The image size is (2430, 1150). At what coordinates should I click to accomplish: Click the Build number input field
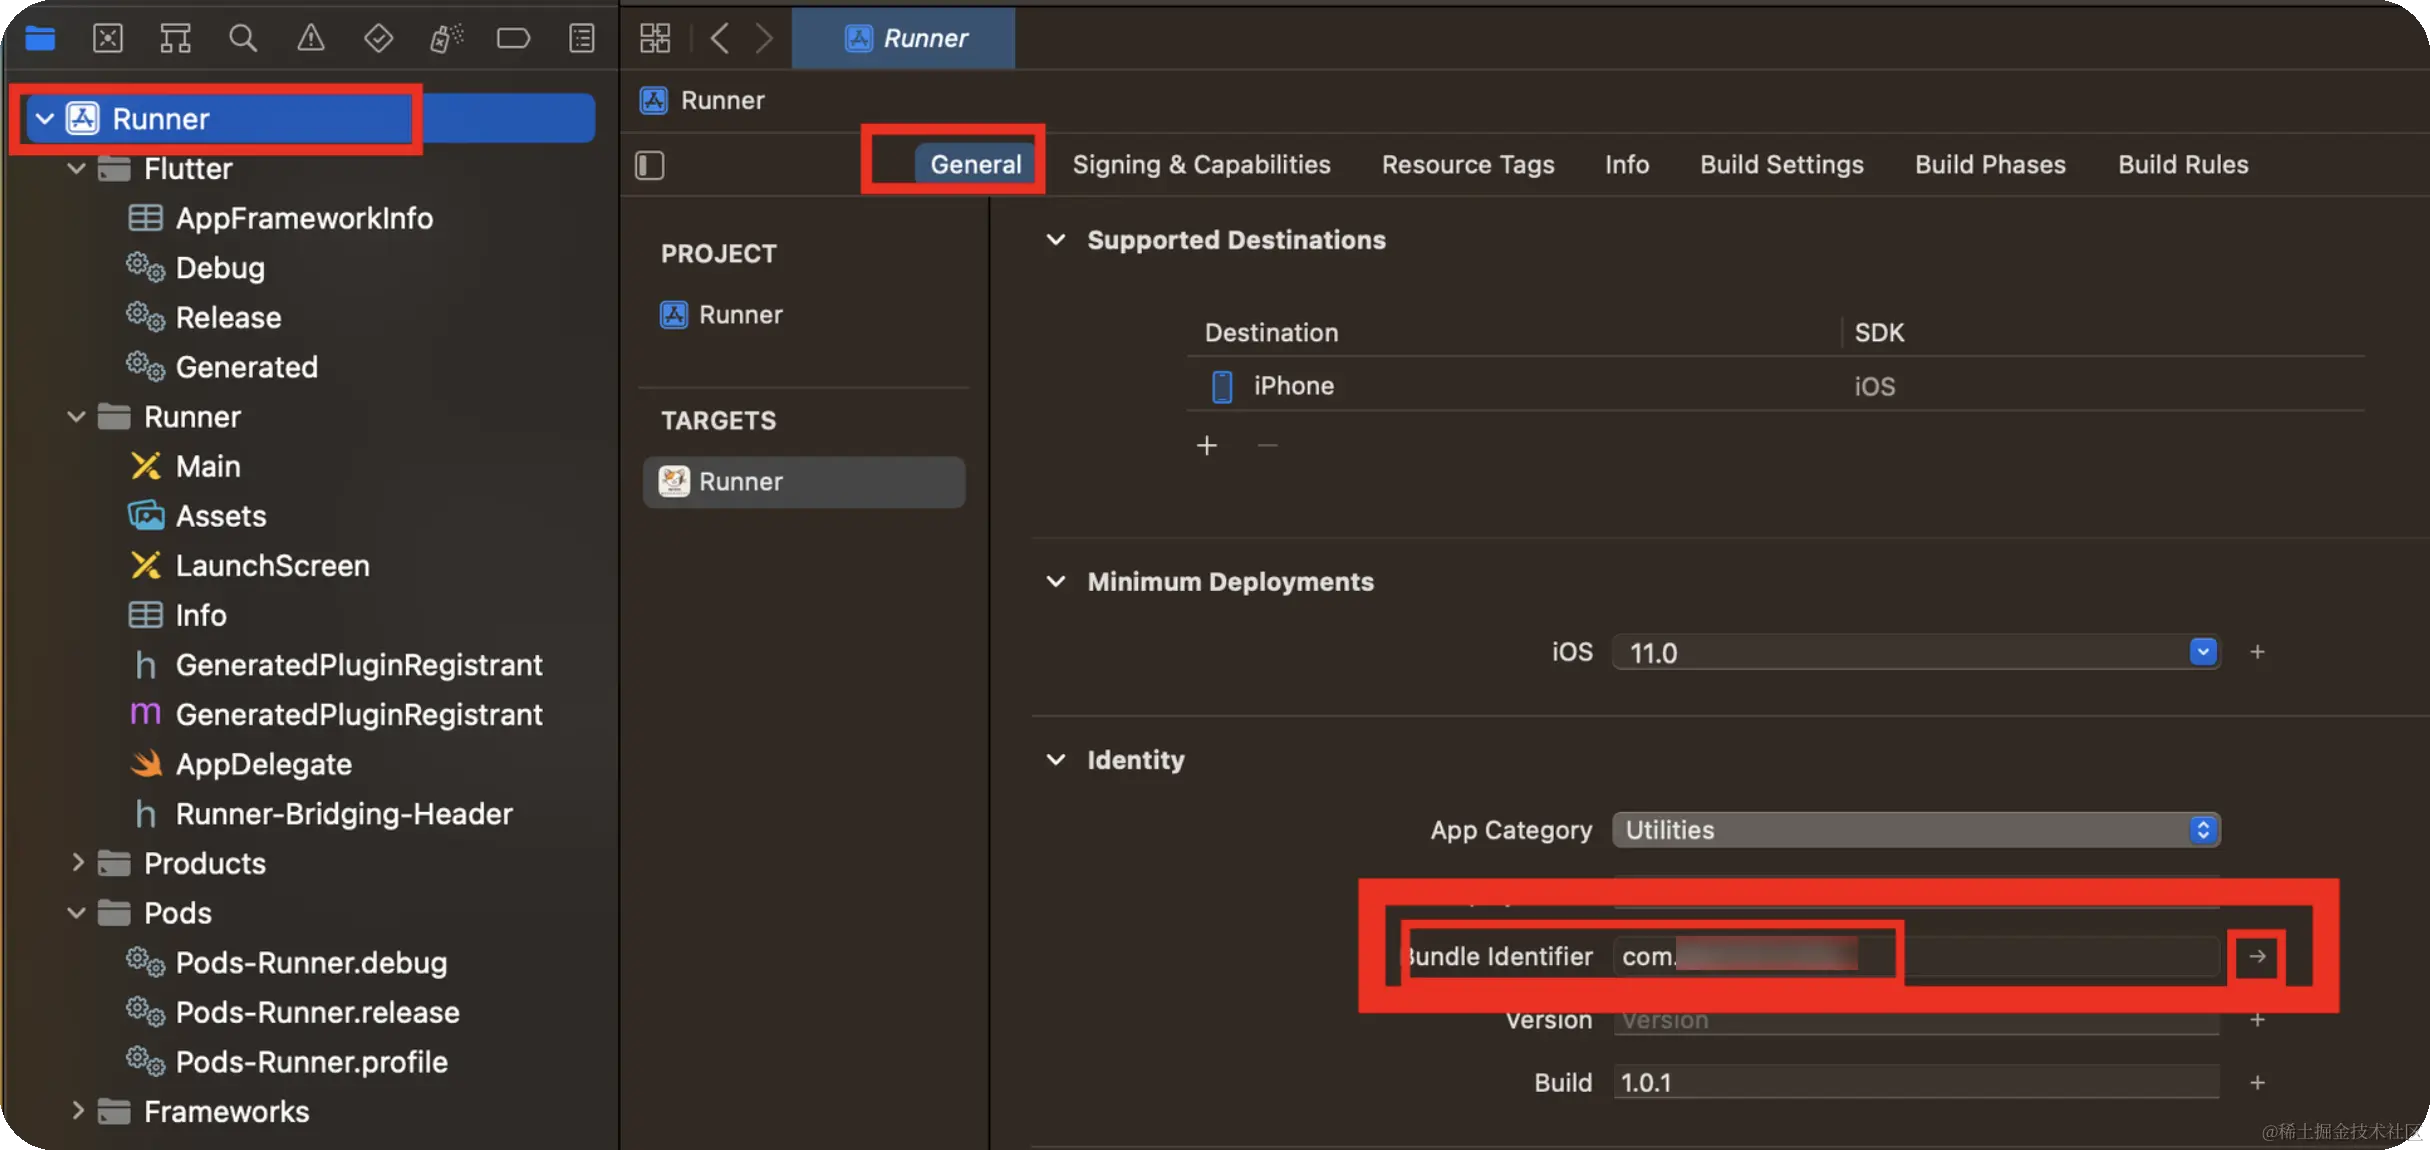1915,1082
